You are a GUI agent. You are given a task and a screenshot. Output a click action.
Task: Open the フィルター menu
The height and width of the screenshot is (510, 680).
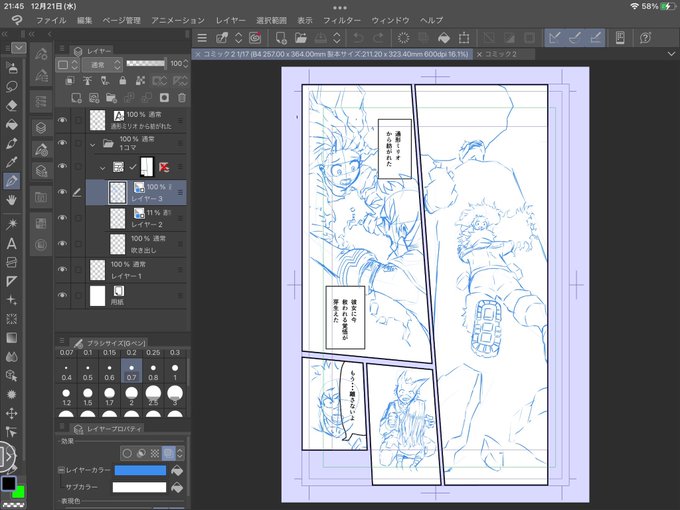pyautogui.click(x=342, y=20)
